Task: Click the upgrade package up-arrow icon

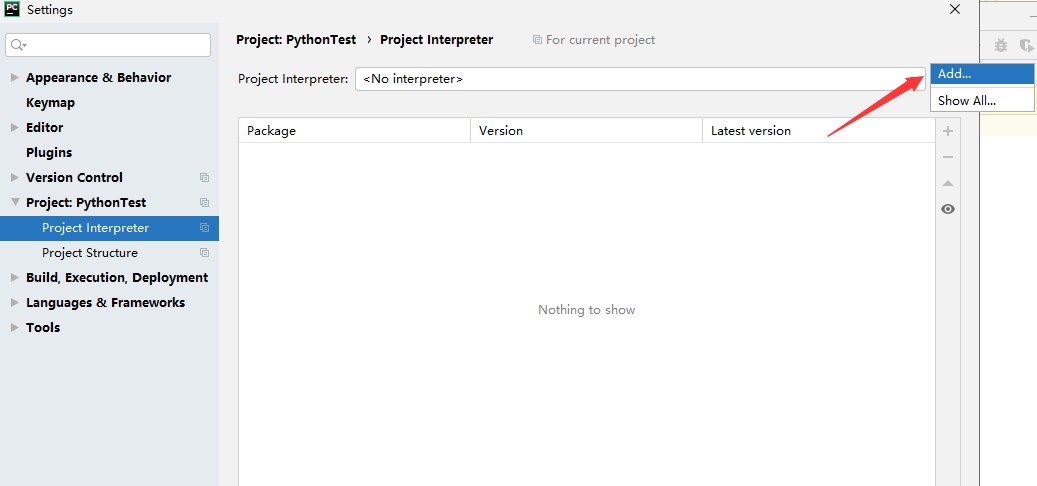Action: pos(948,183)
